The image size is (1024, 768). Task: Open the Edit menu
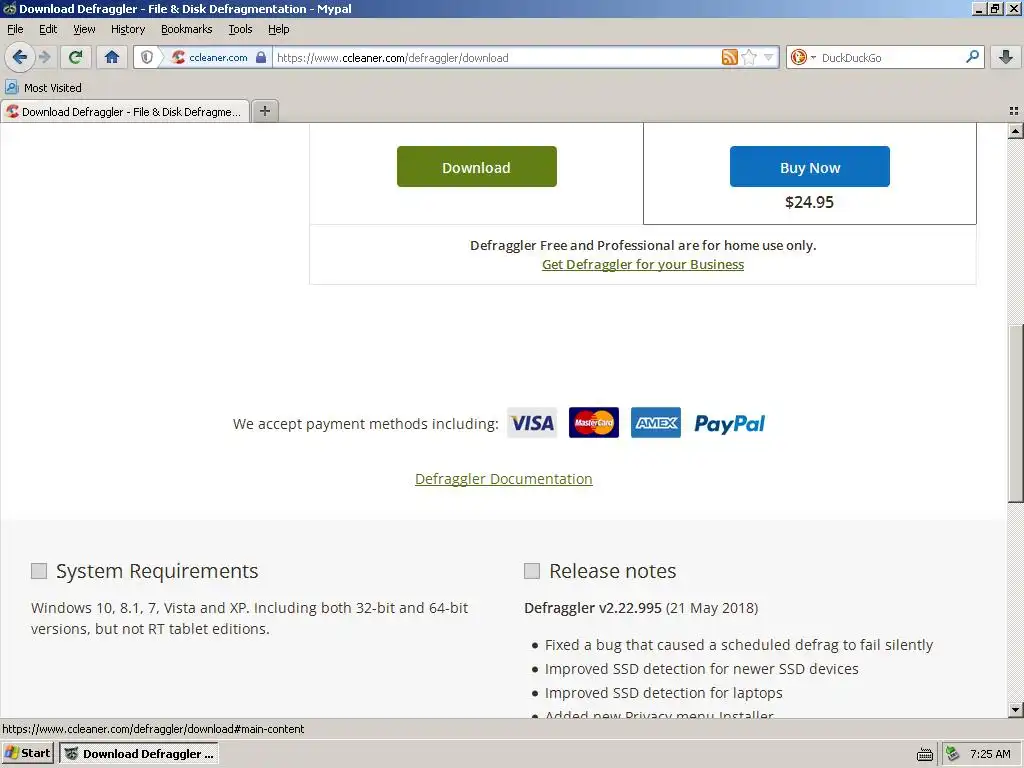pos(48,29)
